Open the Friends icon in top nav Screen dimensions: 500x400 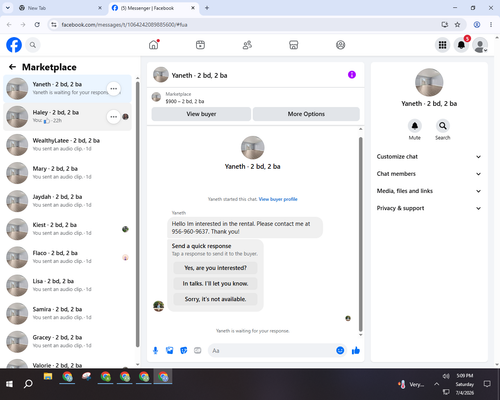coord(247,45)
